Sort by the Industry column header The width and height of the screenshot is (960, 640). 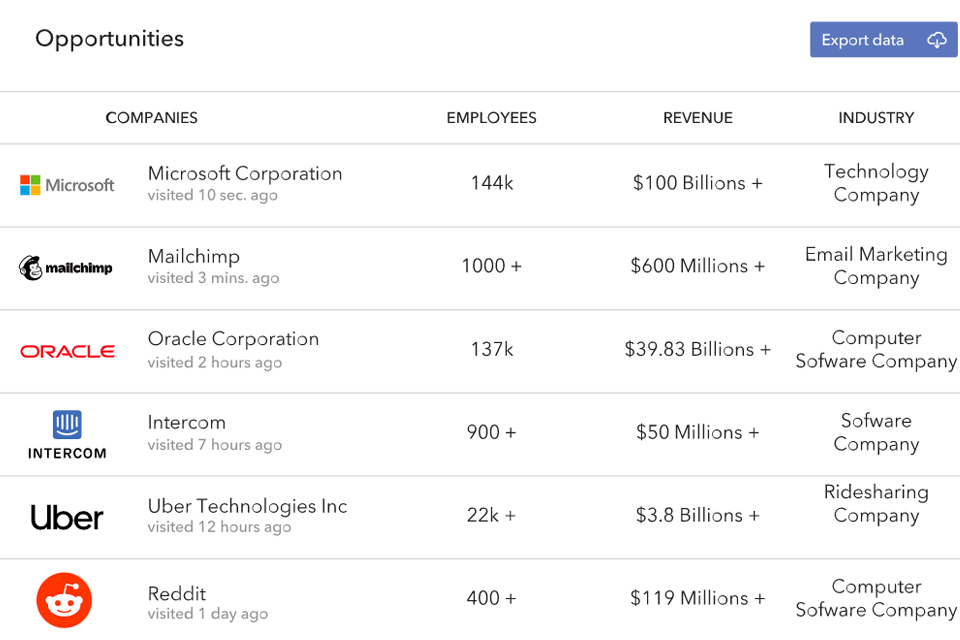876,118
